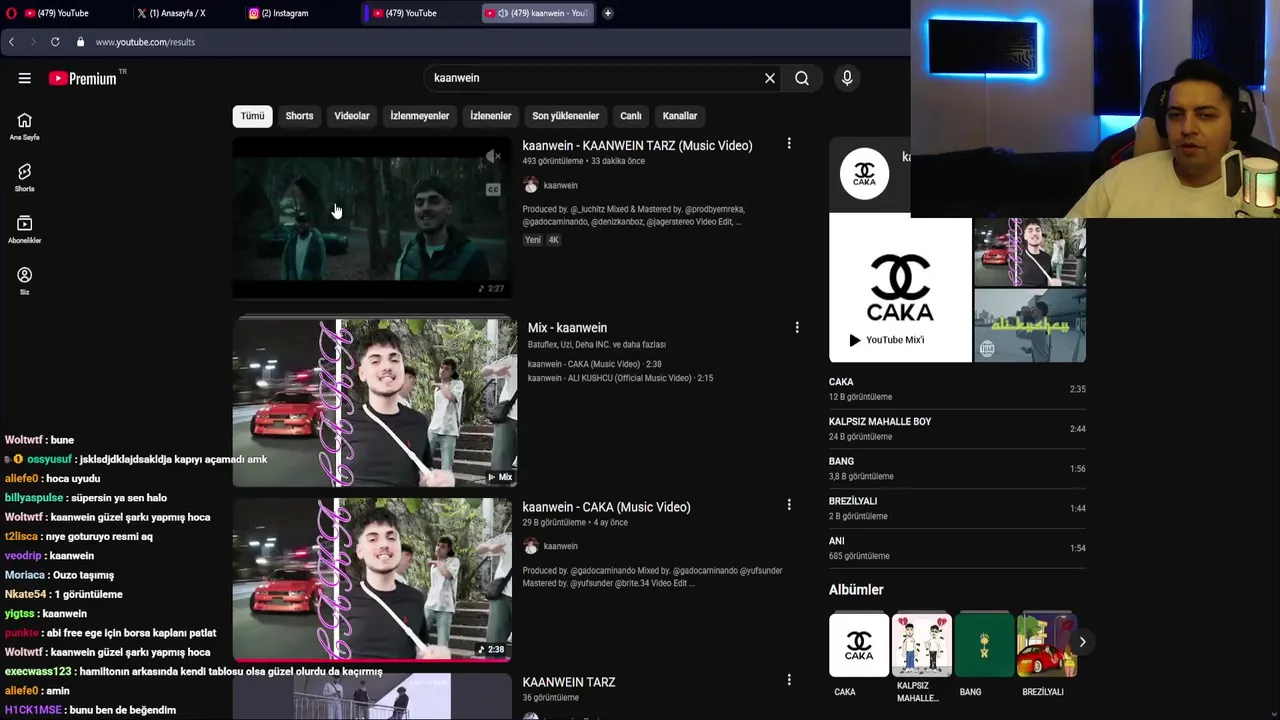Viewport: 1280px width, 720px height.
Task: Go forward with the browser forward arrow
Action: pos(32,42)
